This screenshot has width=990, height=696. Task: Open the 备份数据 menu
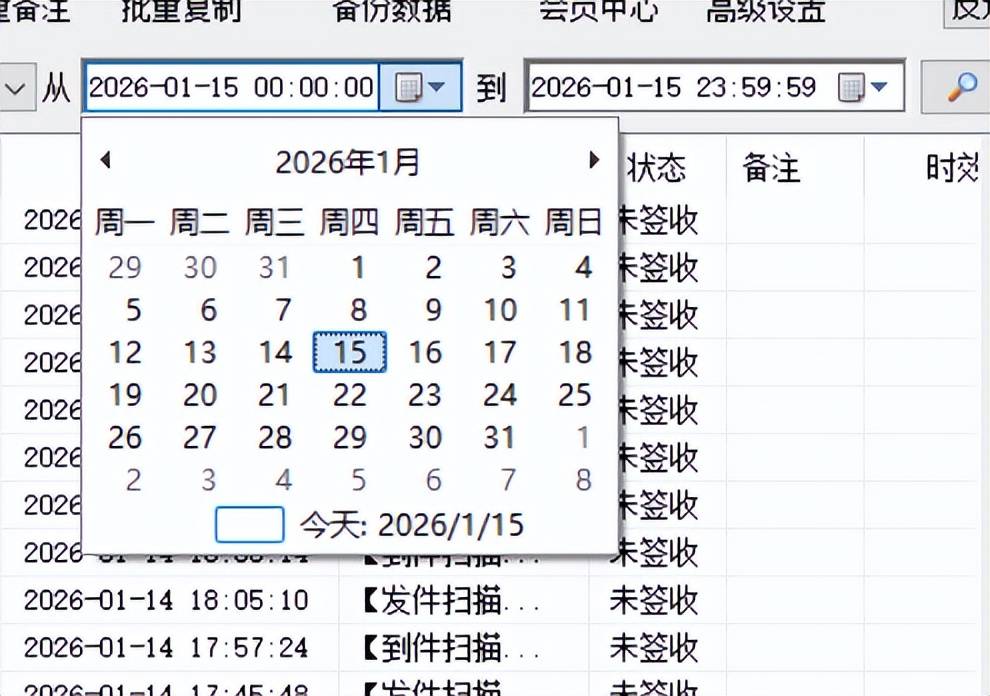click(391, 10)
